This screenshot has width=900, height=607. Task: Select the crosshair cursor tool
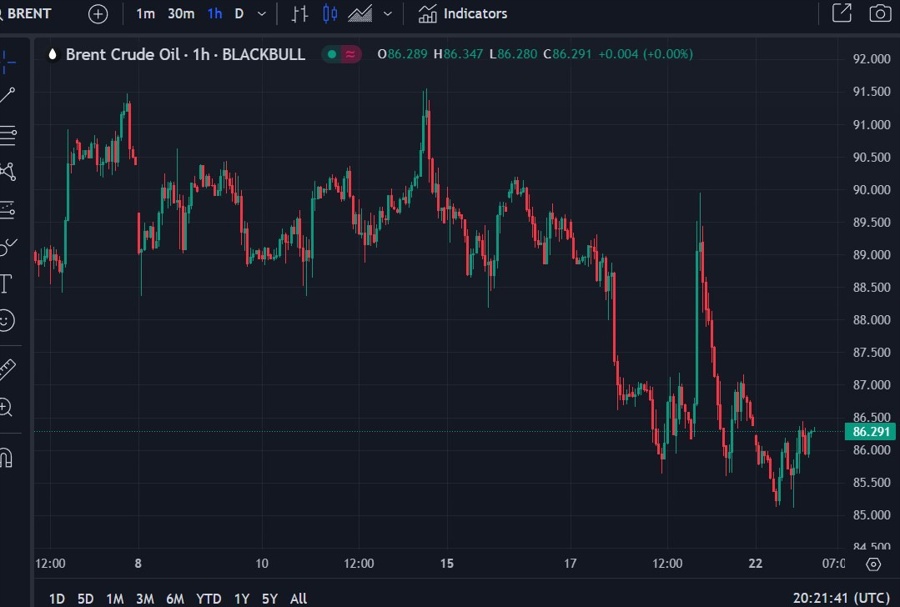pyautogui.click(x=7, y=61)
